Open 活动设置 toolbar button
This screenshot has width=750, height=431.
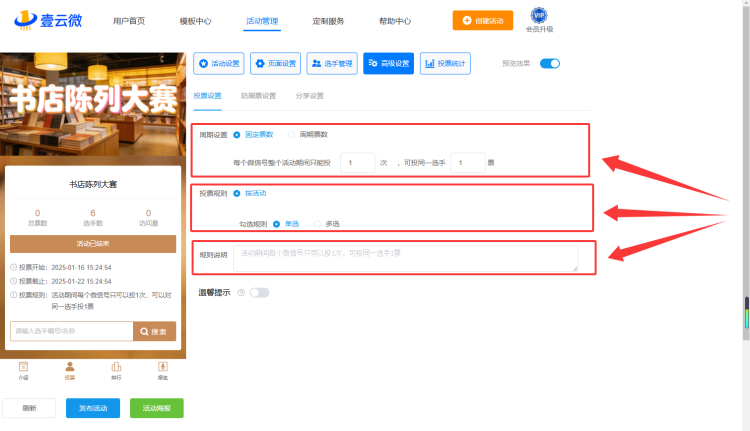[x=219, y=63]
